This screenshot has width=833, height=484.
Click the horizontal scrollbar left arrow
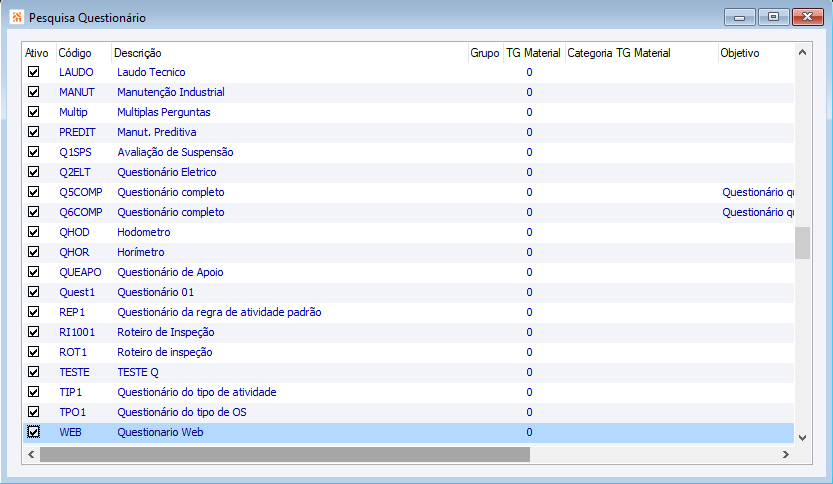coord(31,454)
